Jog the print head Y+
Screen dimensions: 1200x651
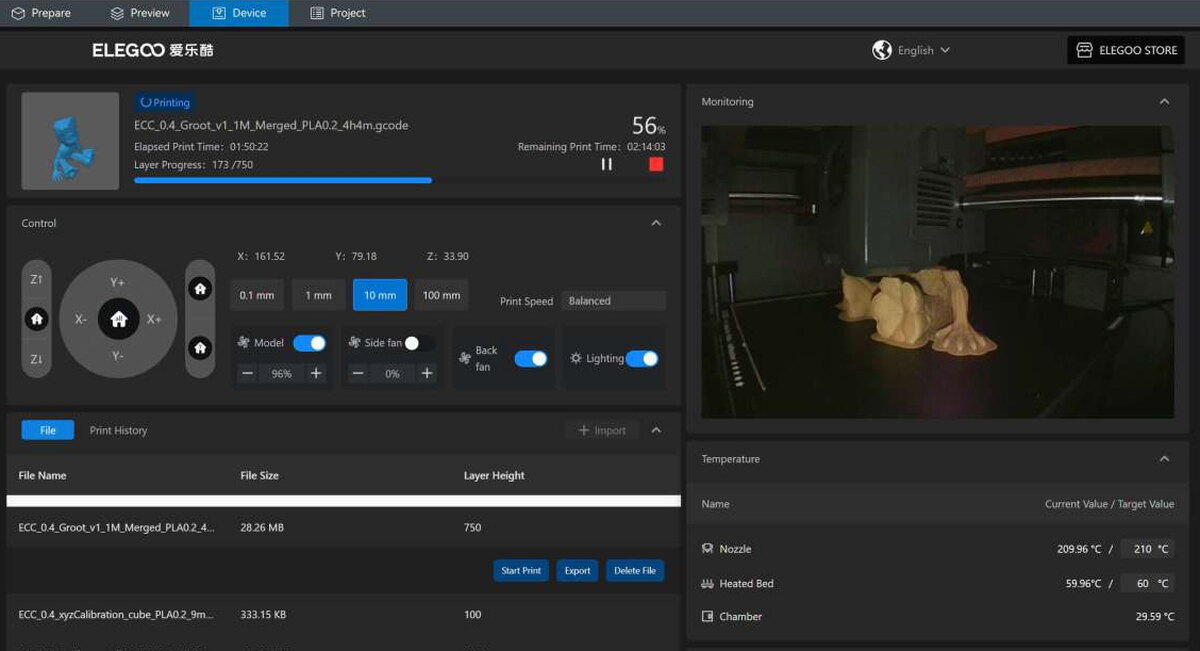118,283
